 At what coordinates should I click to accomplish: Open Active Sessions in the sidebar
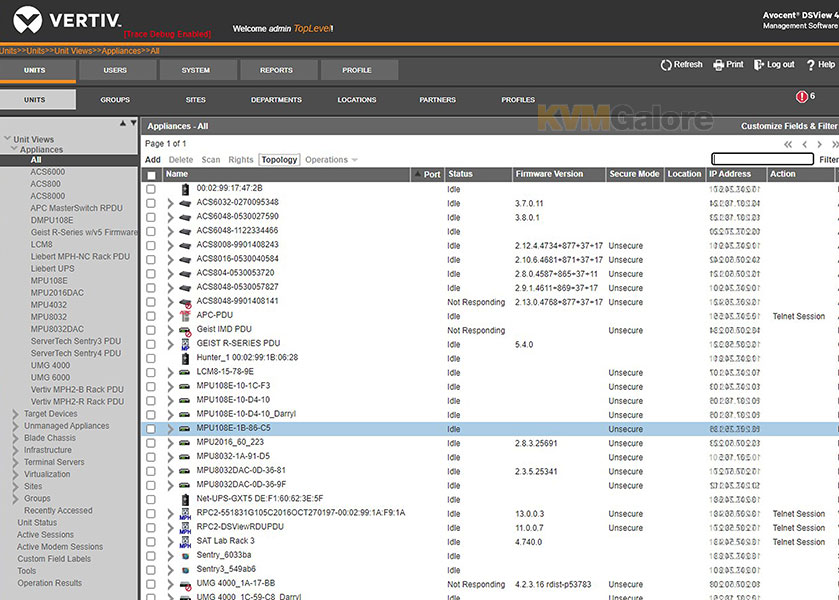[x=45, y=535]
